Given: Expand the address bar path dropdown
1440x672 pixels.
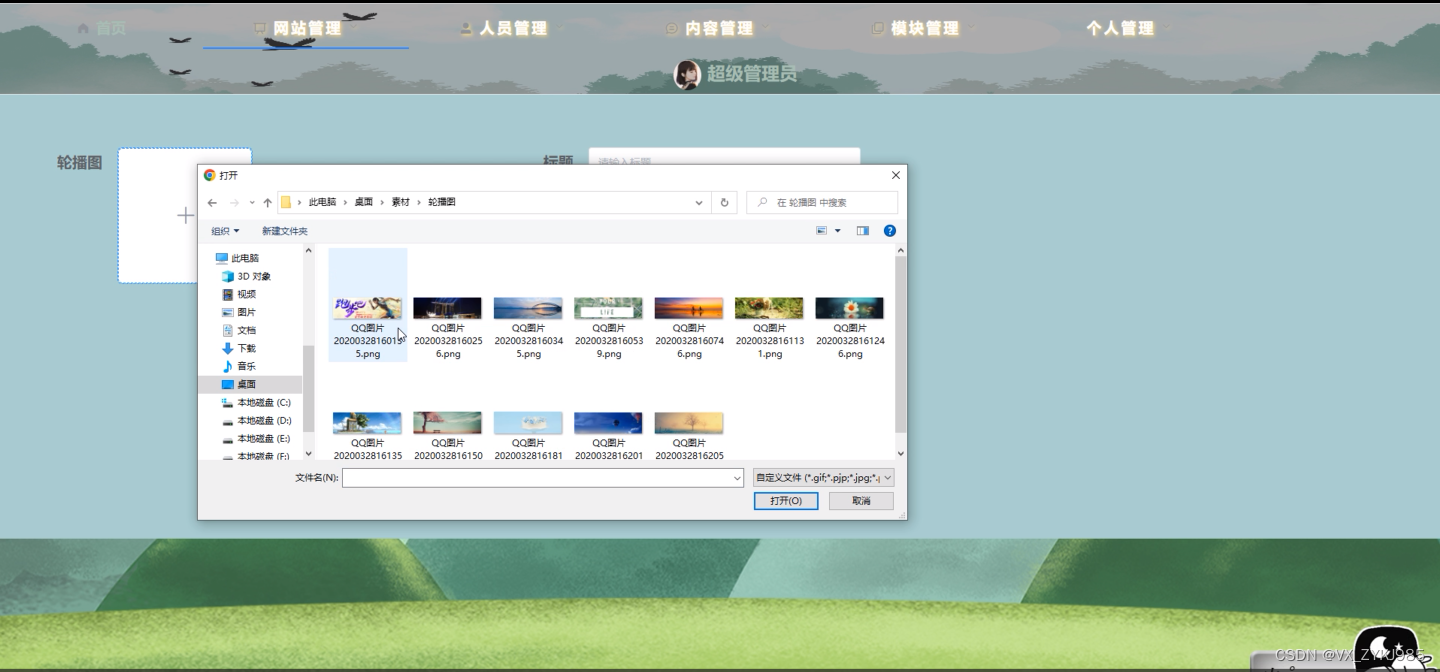Looking at the screenshot, I should [699, 202].
